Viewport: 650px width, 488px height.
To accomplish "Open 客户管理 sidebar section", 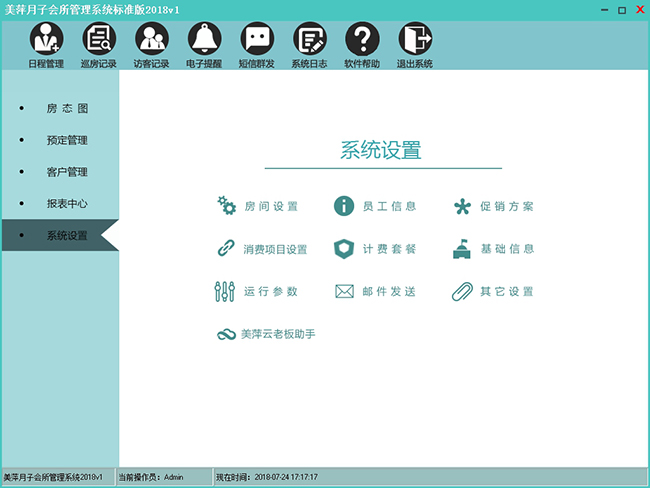I will [x=67, y=172].
